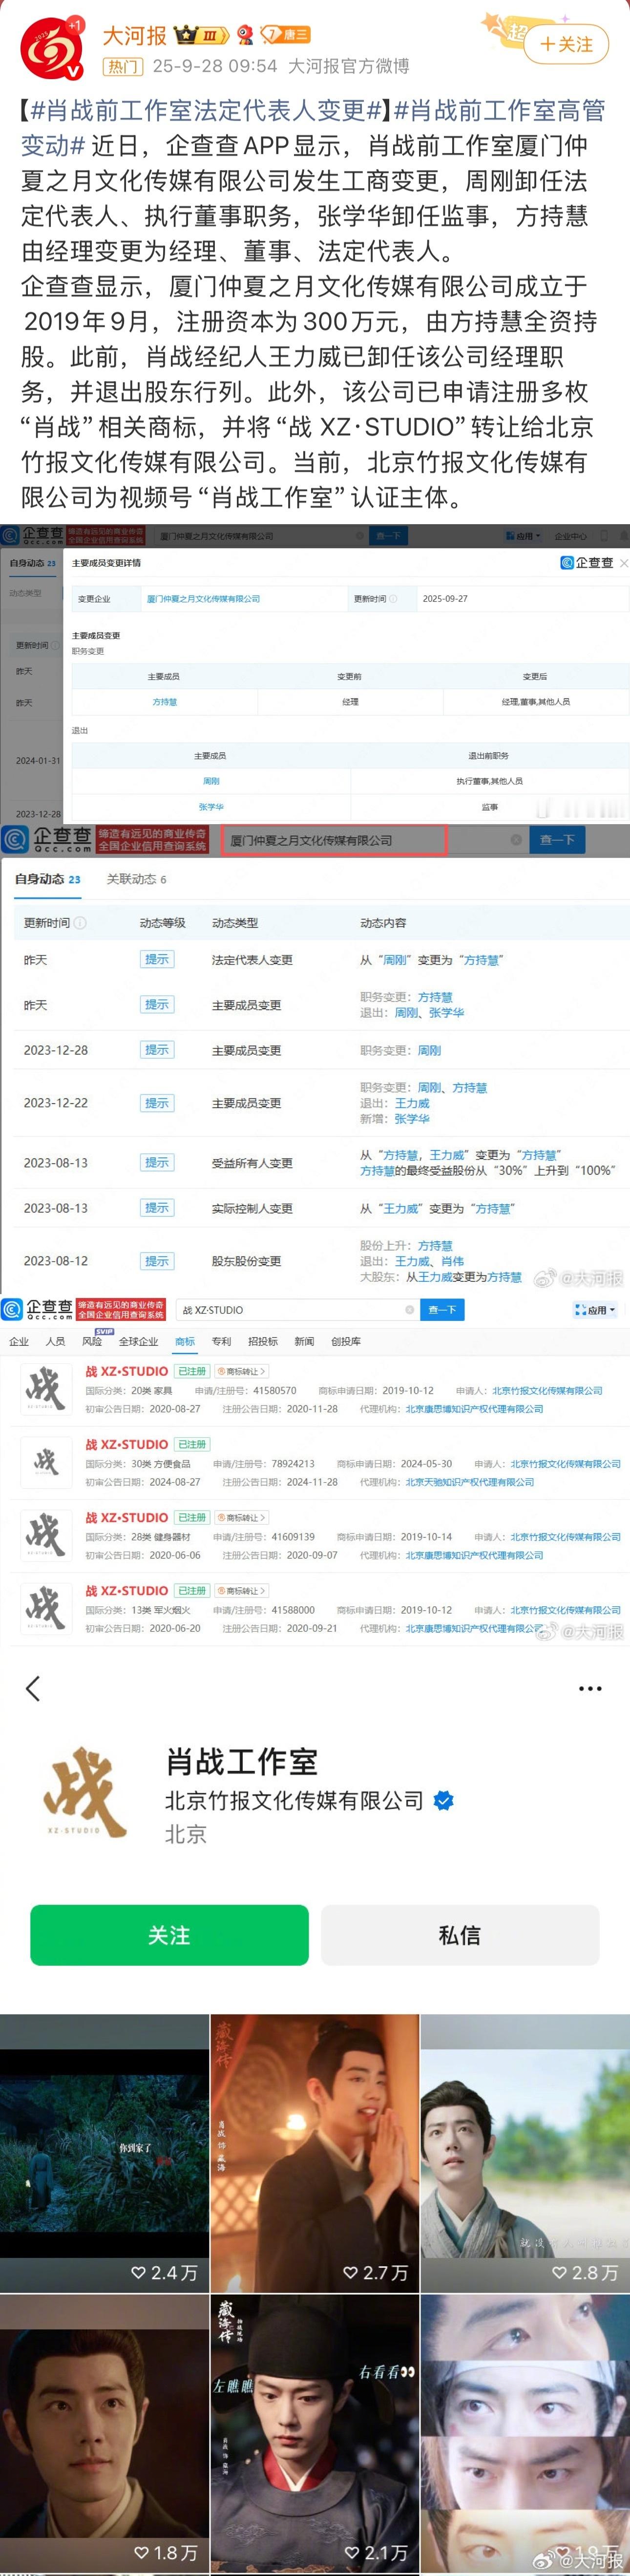This screenshot has height=2576, width=630.
Task: Tap the 热门 tag under the account name
Action: pos(123,67)
